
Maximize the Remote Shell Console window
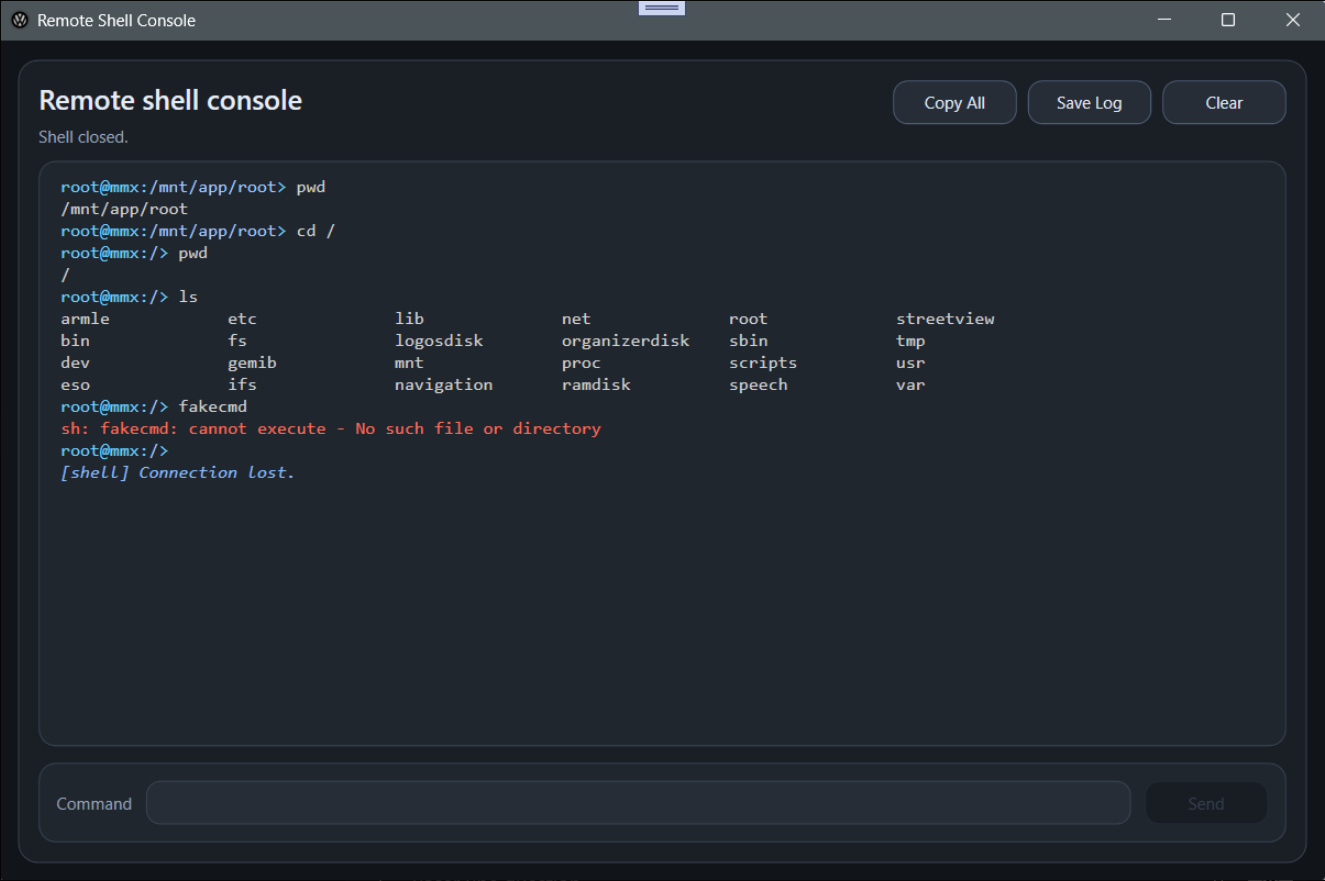1228,19
